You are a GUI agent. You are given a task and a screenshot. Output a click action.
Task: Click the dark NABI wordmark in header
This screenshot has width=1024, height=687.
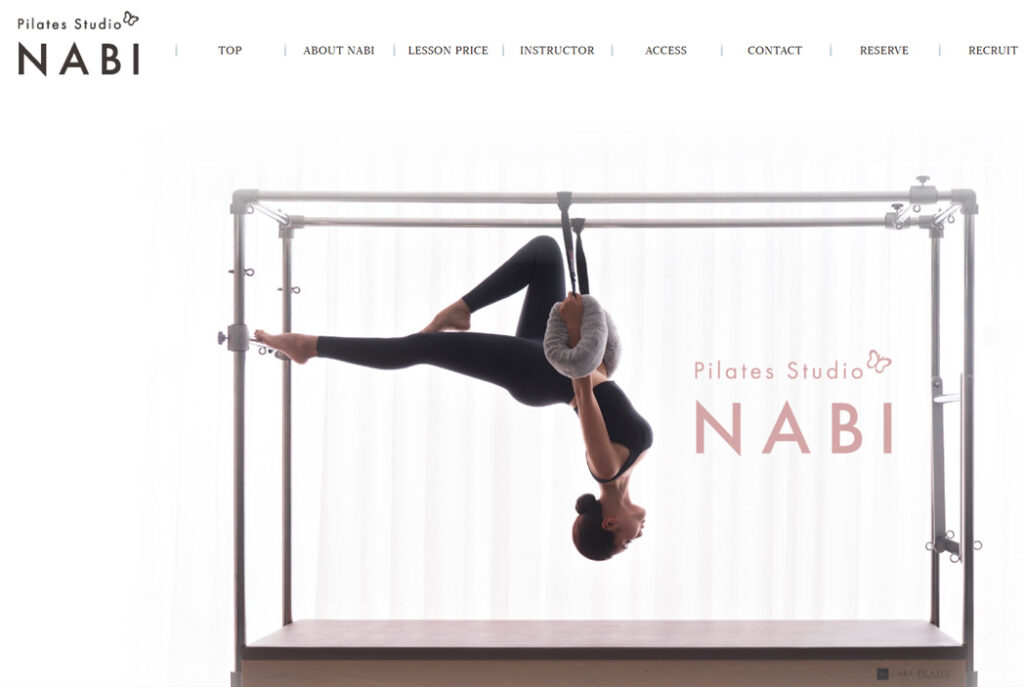(79, 59)
